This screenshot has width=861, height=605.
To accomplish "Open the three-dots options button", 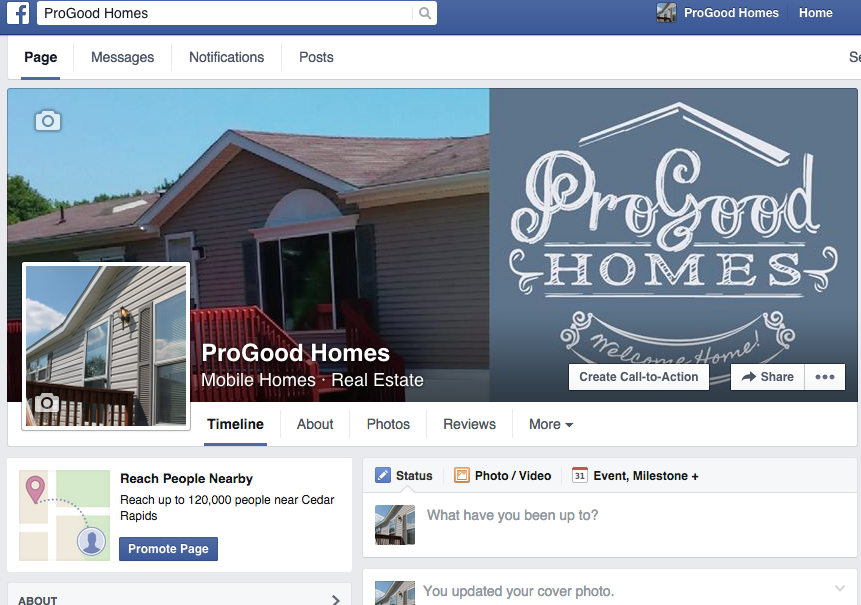I will tap(825, 377).
